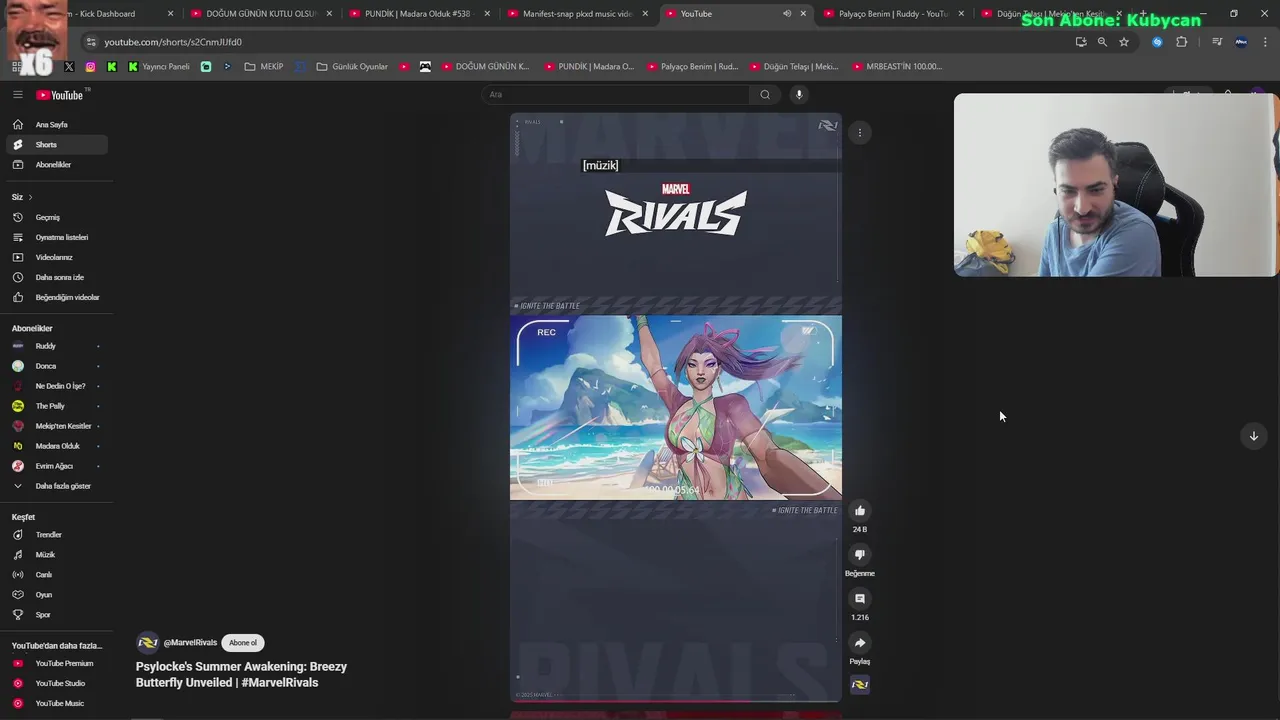Click the search magnifier button
Viewport: 1280px width, 720px height.
765,95
